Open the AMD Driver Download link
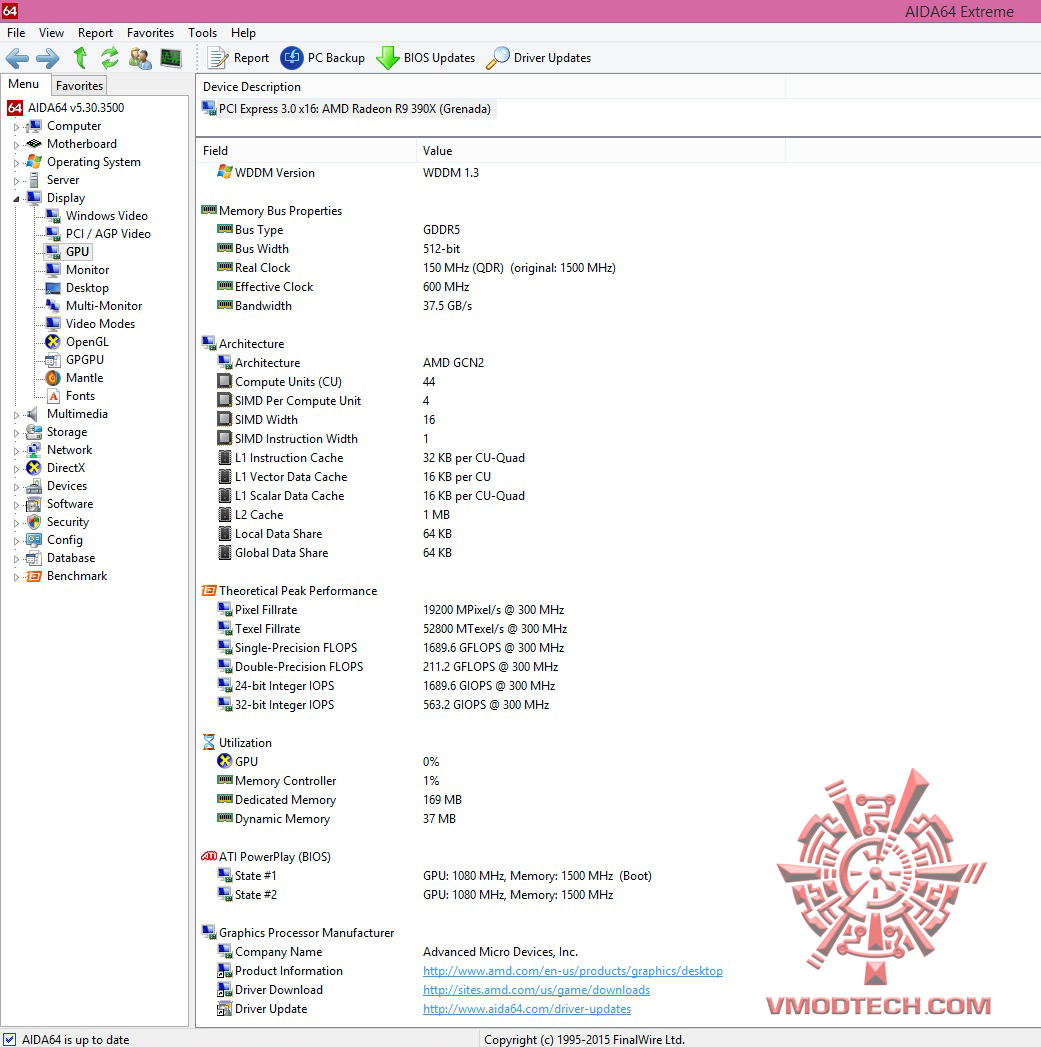Screen dimensions: 1041x1047 pos(536,990)
